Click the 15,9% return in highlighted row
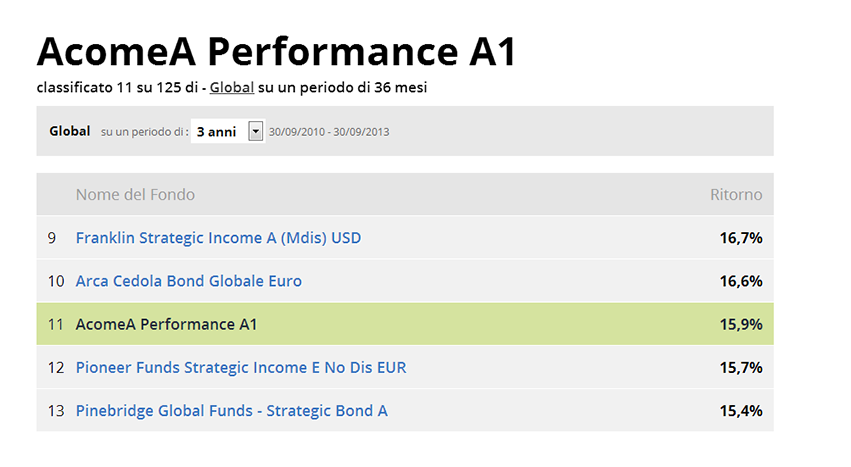851x467 pixels. (741, 324)
